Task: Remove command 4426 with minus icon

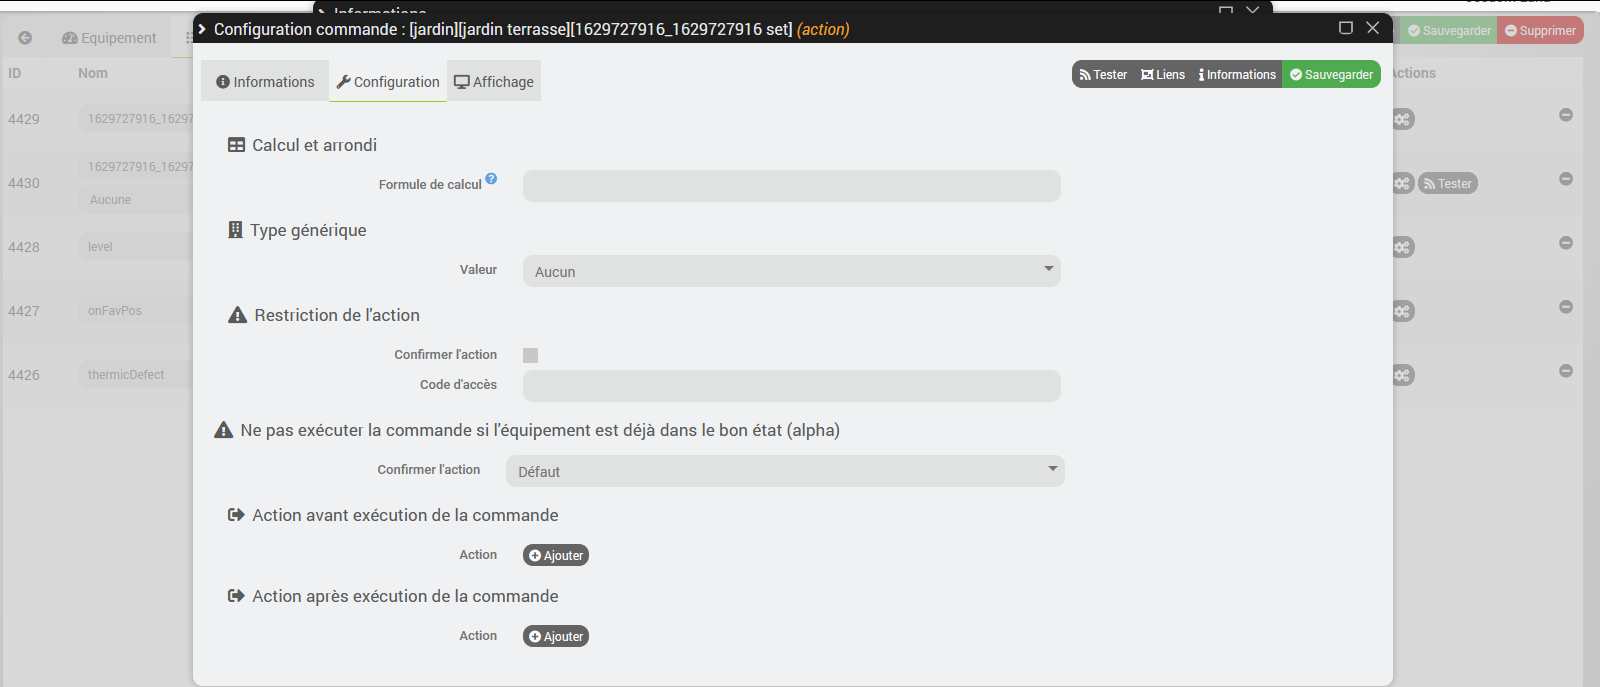Action: tap(1566, 371)
